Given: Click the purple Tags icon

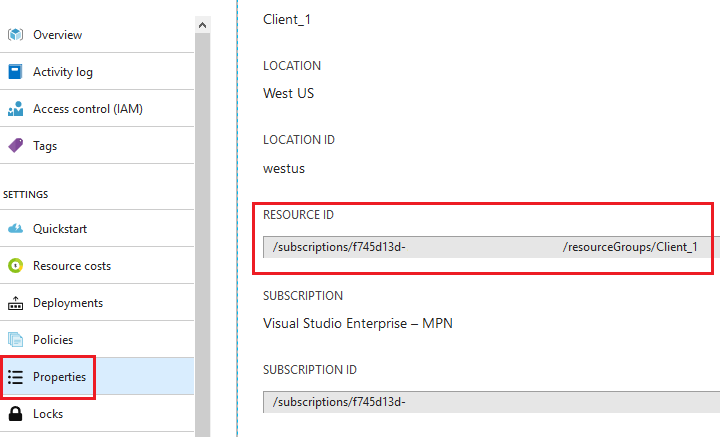Looking at the screenshot, I should [x=15, y=146].
